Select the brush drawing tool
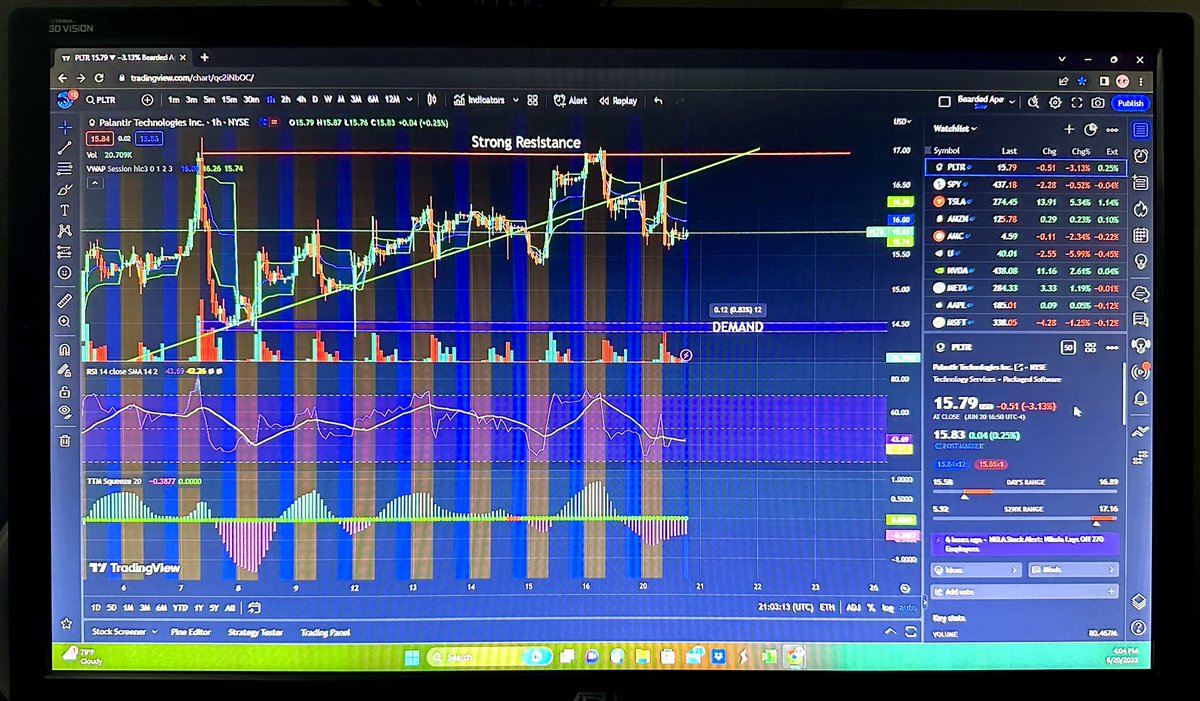 coord(65,189)
